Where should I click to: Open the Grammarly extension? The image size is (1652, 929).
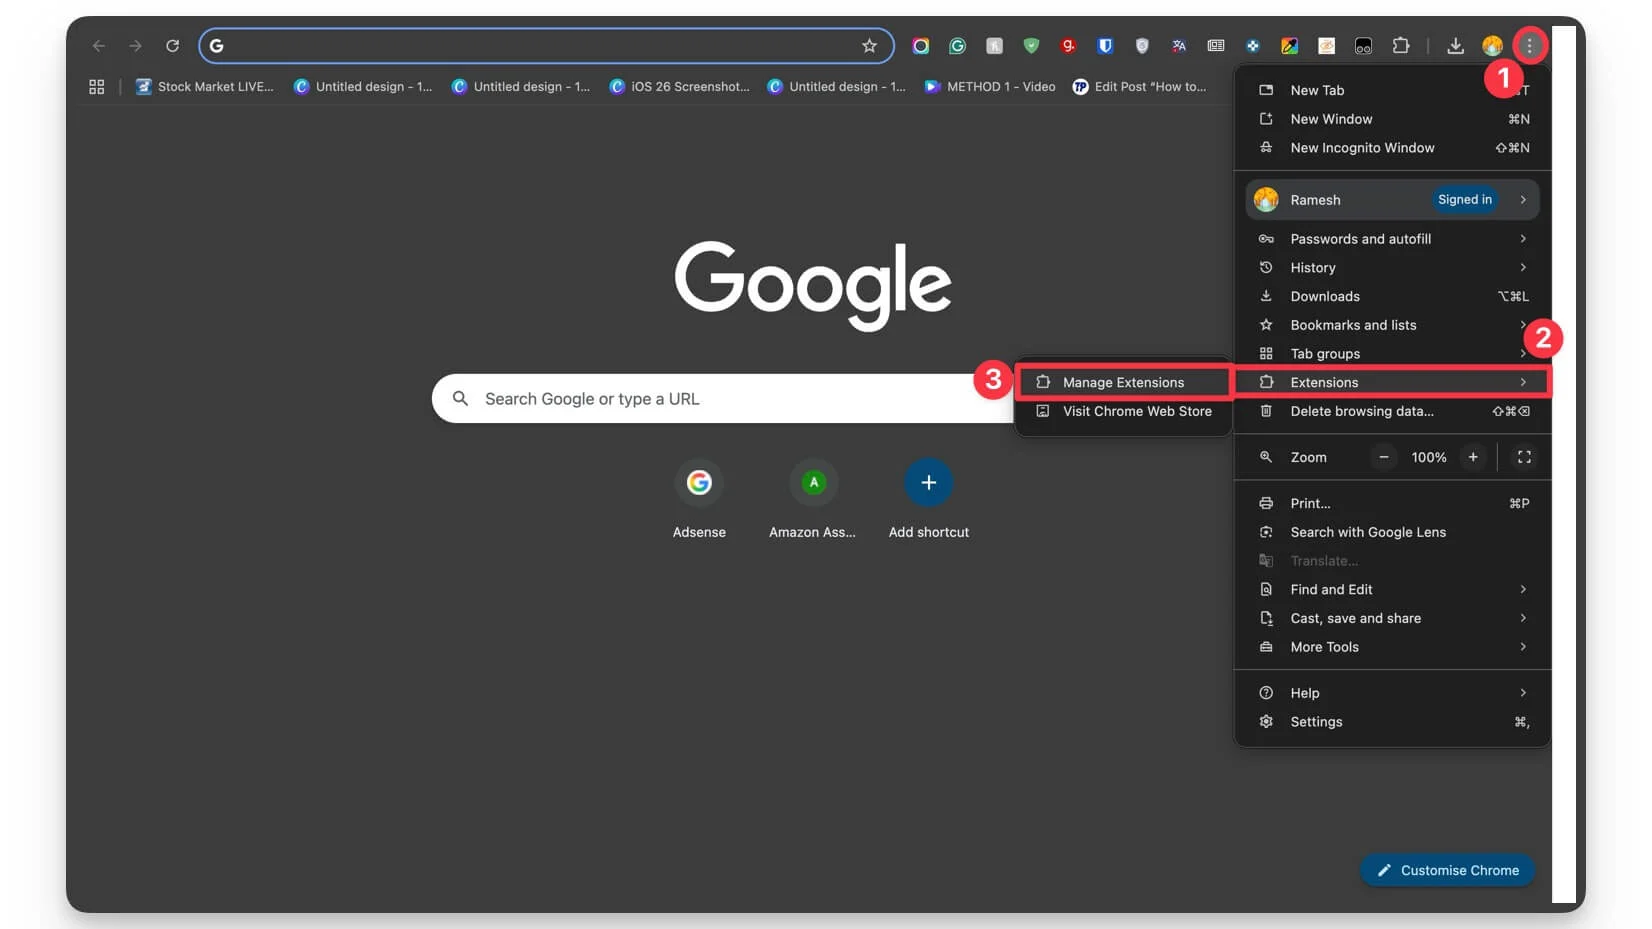coord(956,46)
